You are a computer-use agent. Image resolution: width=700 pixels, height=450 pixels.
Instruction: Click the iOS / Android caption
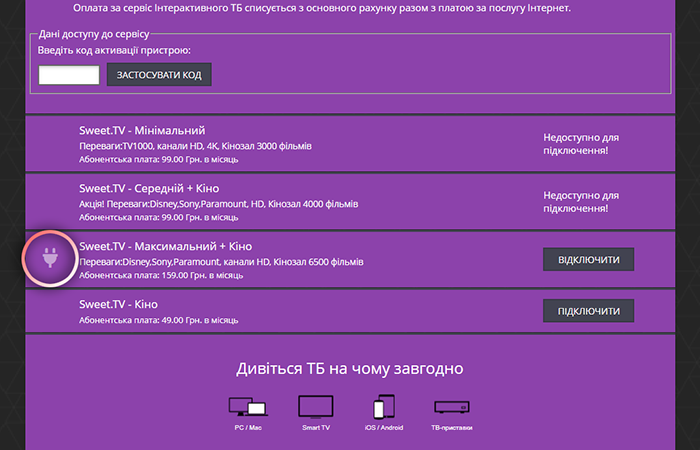point(384,428)
